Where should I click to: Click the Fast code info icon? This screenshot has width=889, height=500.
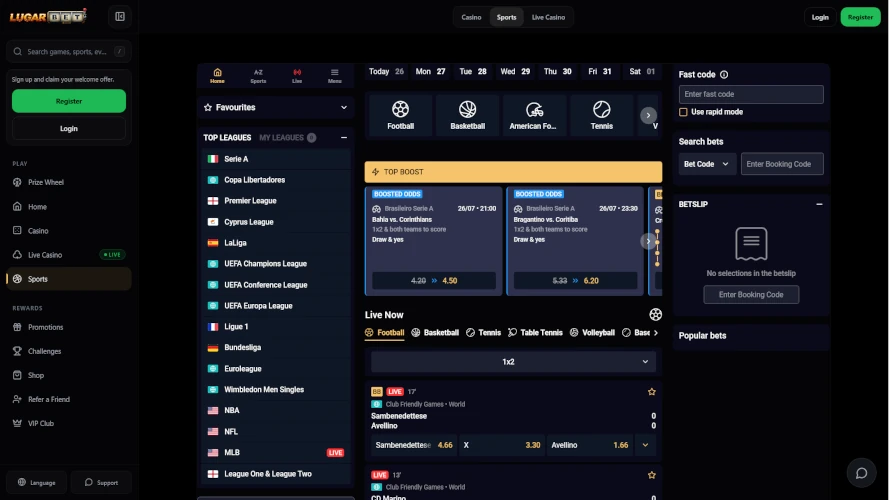(x=724, y=75)
